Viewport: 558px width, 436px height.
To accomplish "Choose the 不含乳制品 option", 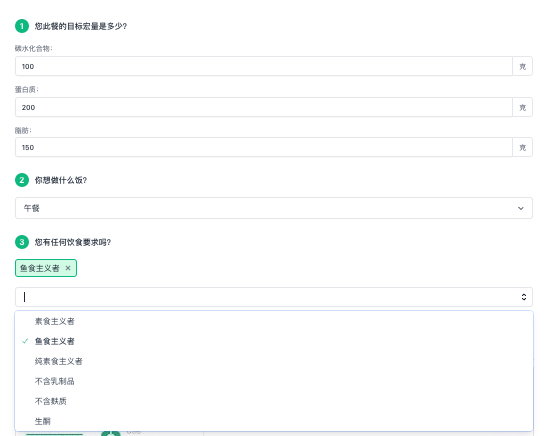I will tap(274, 381).
